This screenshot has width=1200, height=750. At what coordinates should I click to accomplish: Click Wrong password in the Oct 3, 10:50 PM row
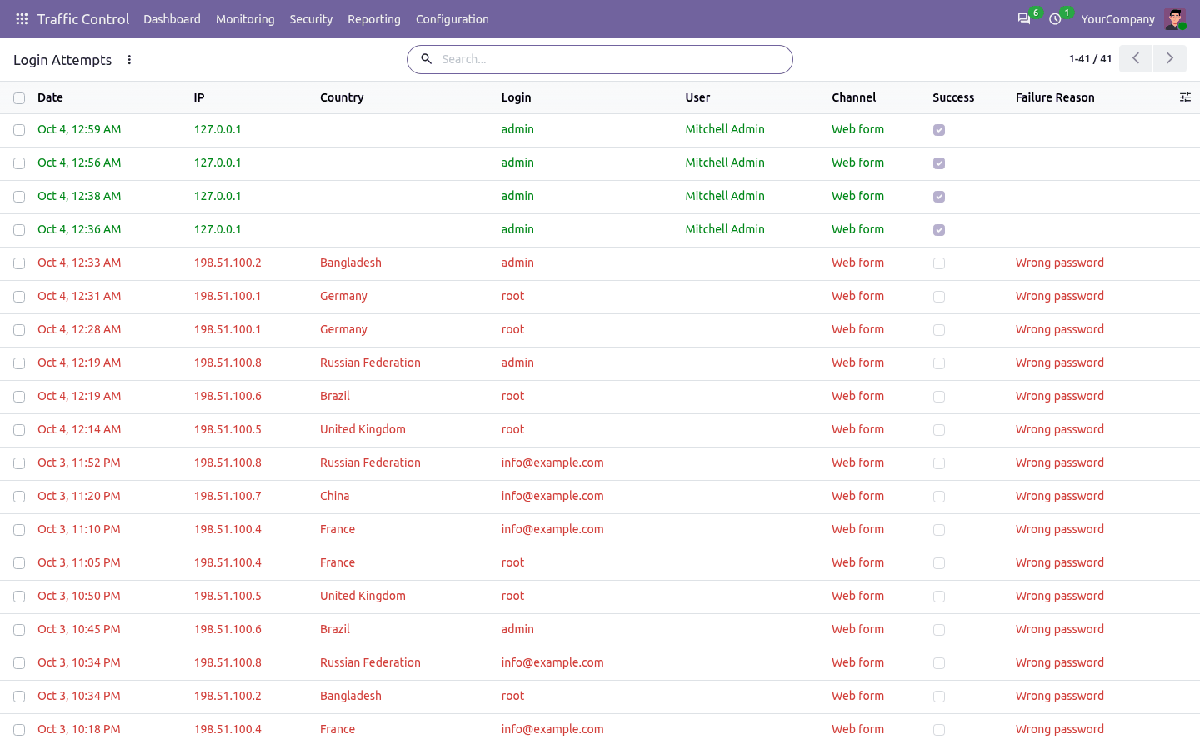tap(1060, 596)
